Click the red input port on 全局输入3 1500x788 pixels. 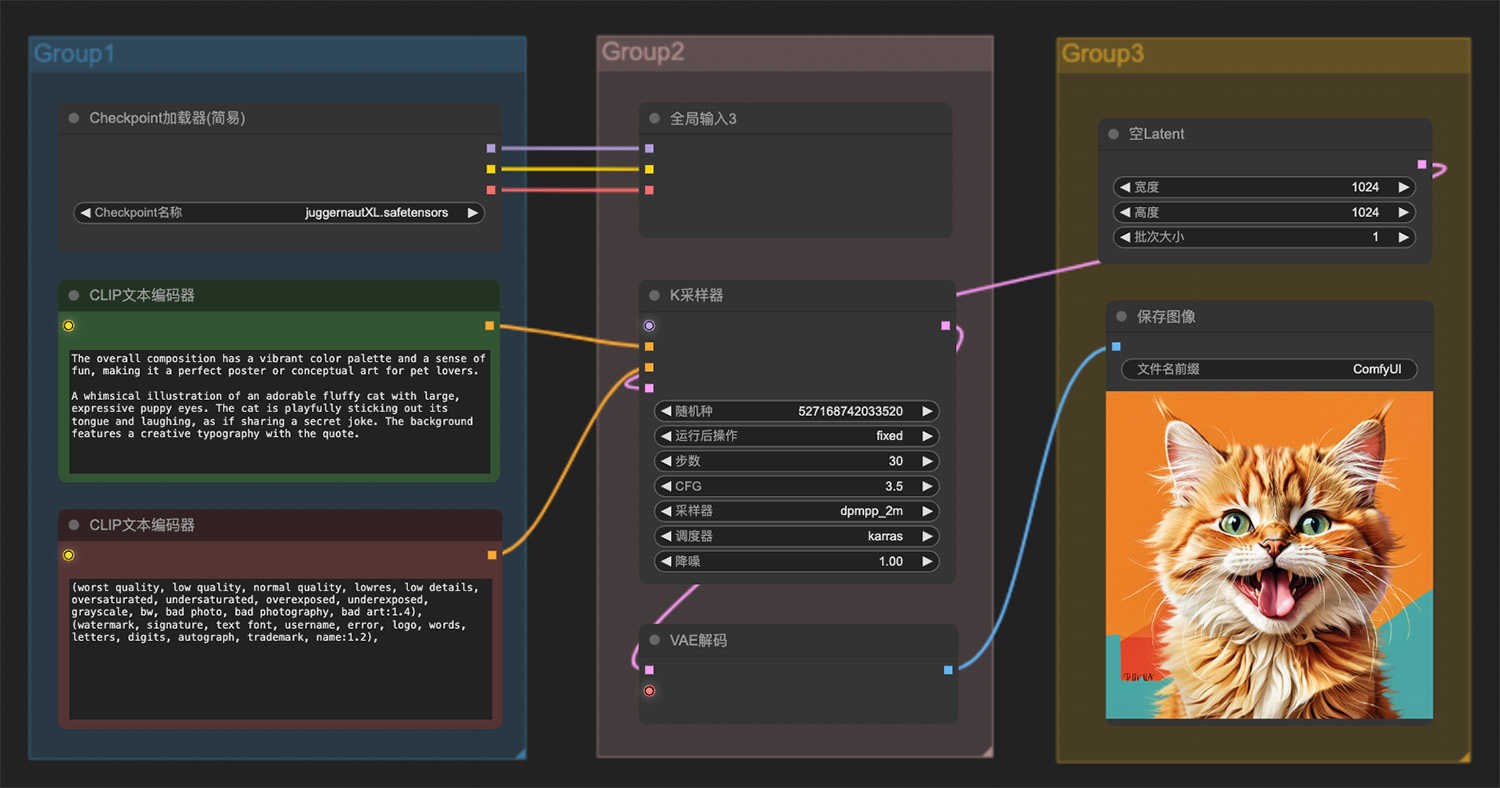[x=649, y=190]
